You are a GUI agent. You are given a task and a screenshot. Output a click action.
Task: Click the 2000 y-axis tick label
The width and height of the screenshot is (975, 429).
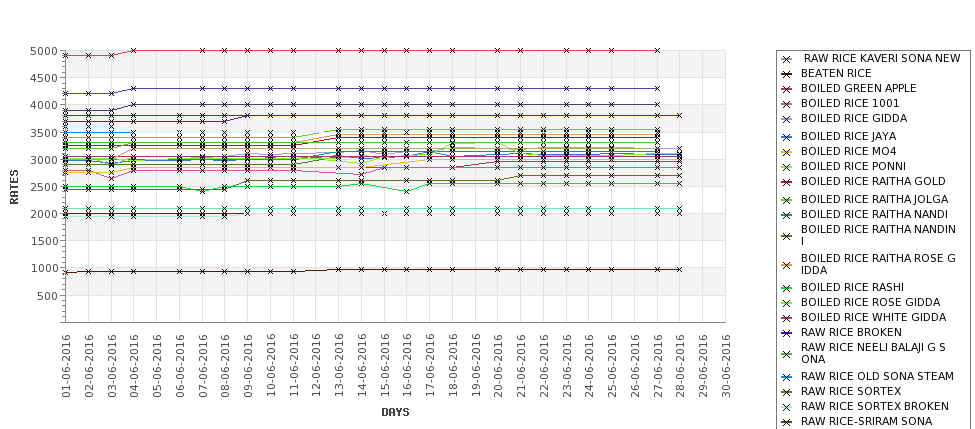click(44, 214)
